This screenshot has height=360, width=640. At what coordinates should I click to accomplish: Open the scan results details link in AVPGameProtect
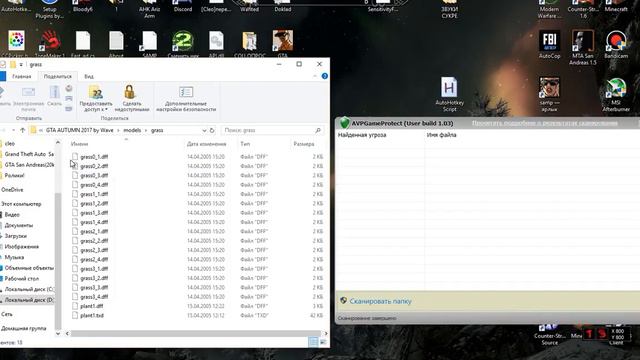544,123
